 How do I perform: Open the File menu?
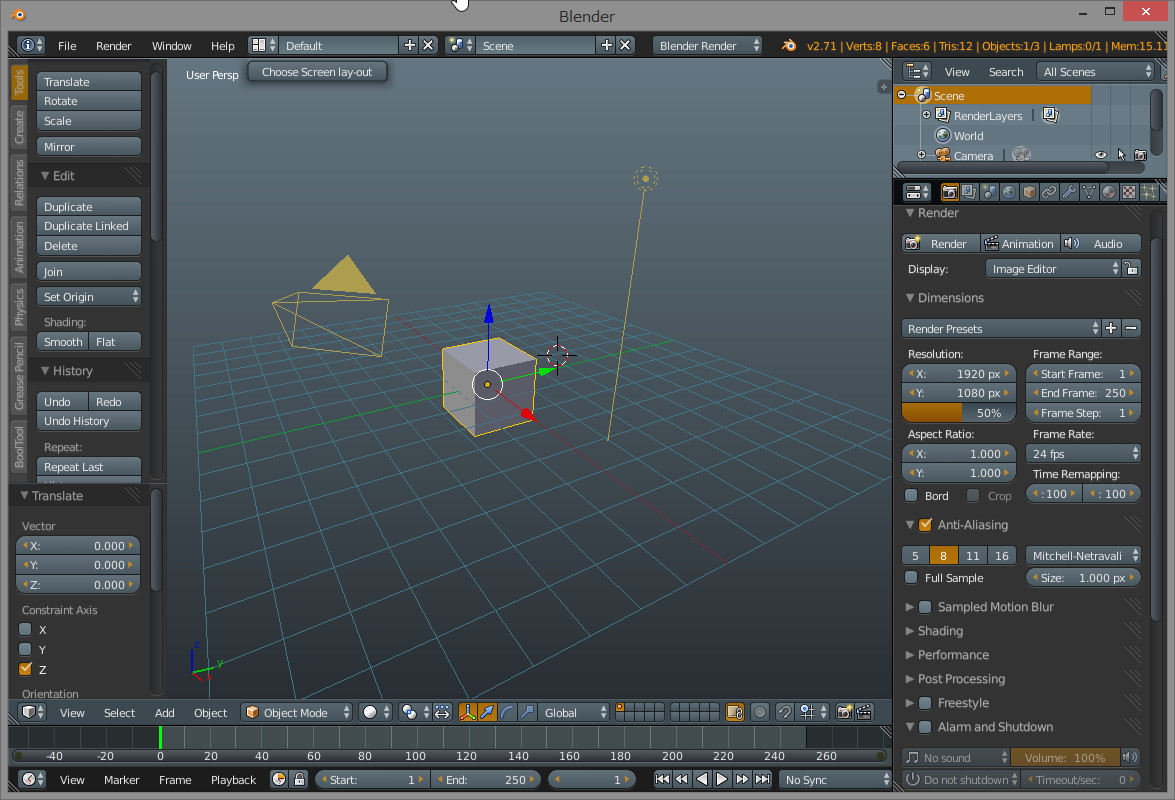[x=67, y=46]
